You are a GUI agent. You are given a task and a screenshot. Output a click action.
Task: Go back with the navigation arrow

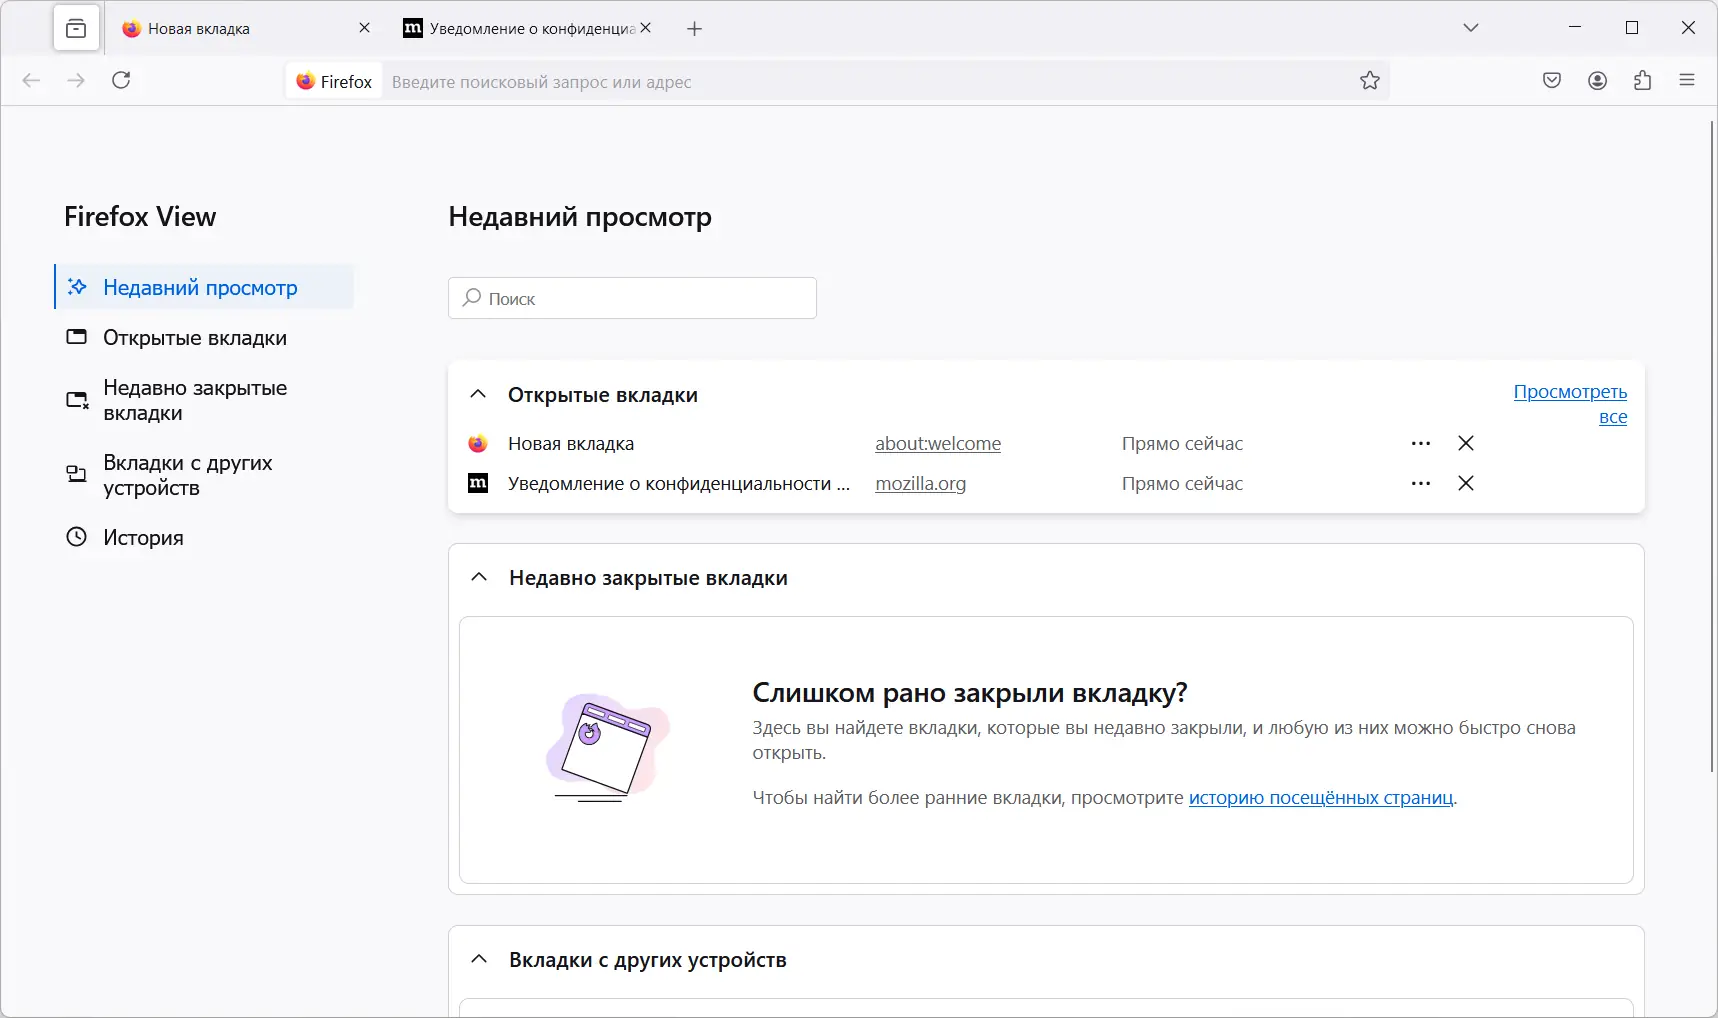coord(31,81)
